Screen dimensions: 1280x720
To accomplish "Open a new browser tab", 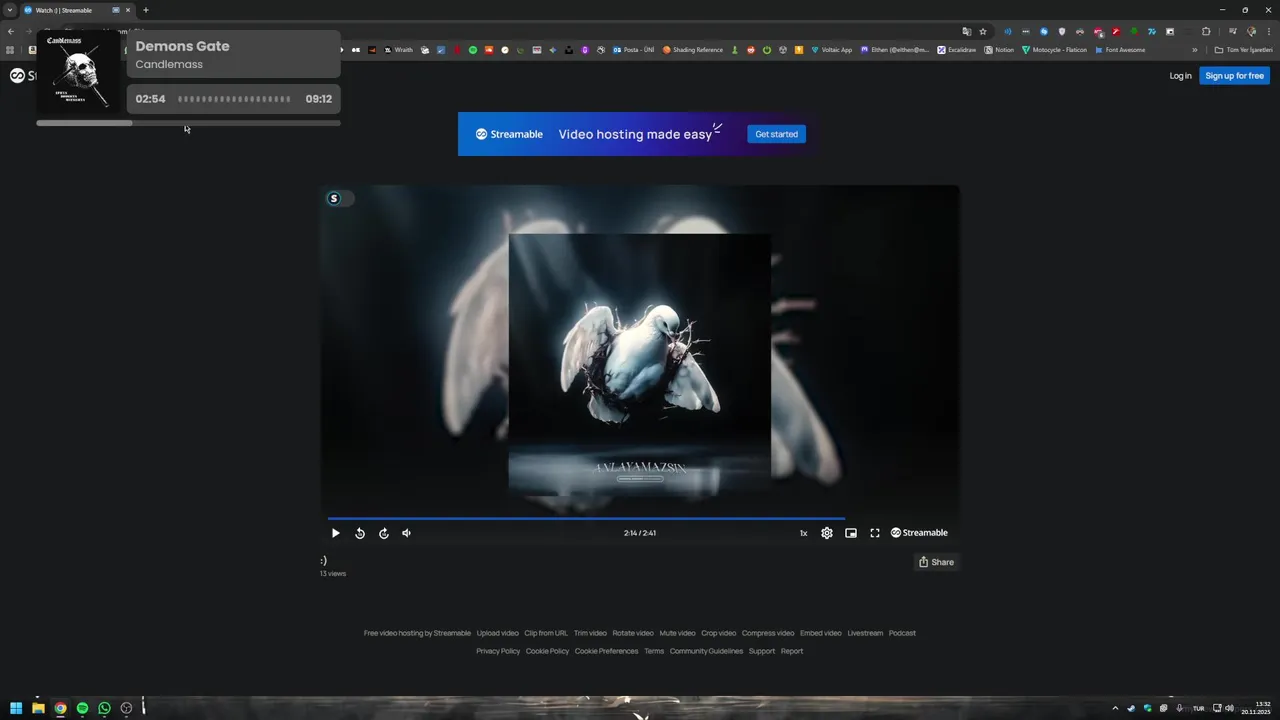I will pyautogui.click(x=146, y=10).
